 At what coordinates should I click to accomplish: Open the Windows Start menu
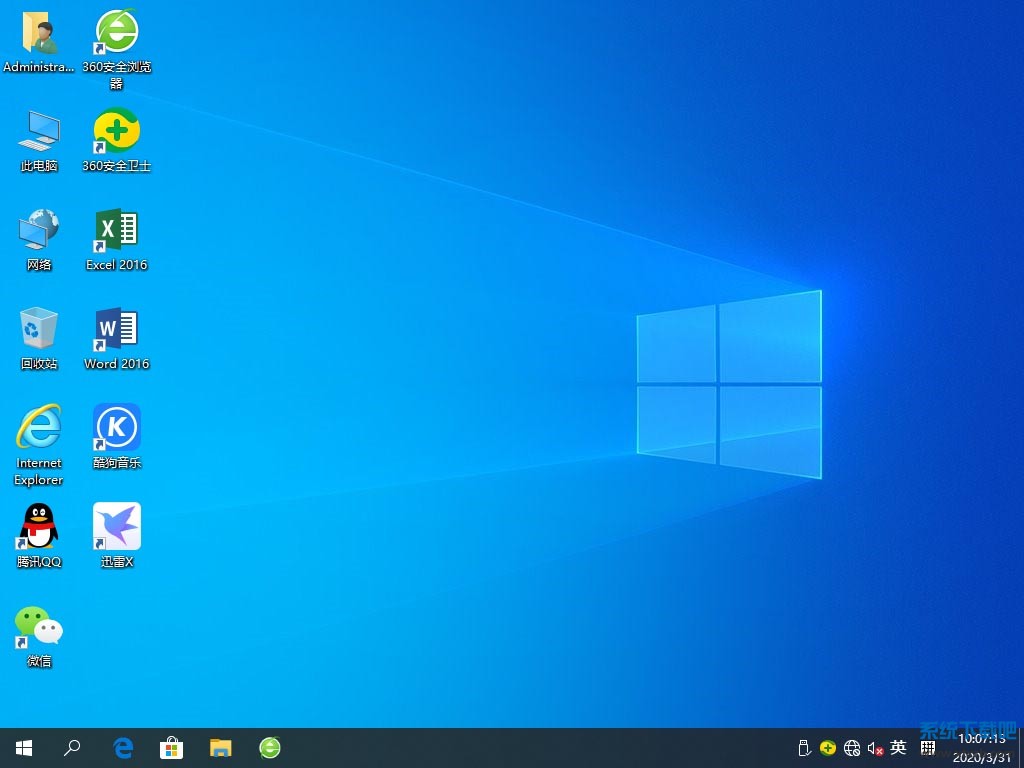[24, 748]
